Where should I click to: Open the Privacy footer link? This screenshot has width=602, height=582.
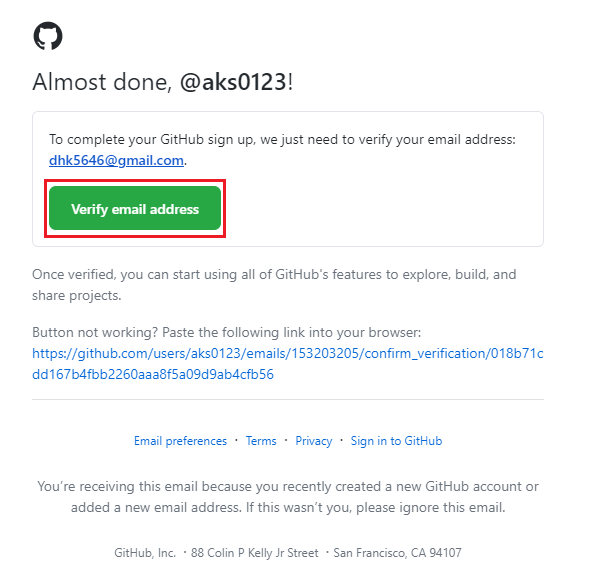click(314, 441)
